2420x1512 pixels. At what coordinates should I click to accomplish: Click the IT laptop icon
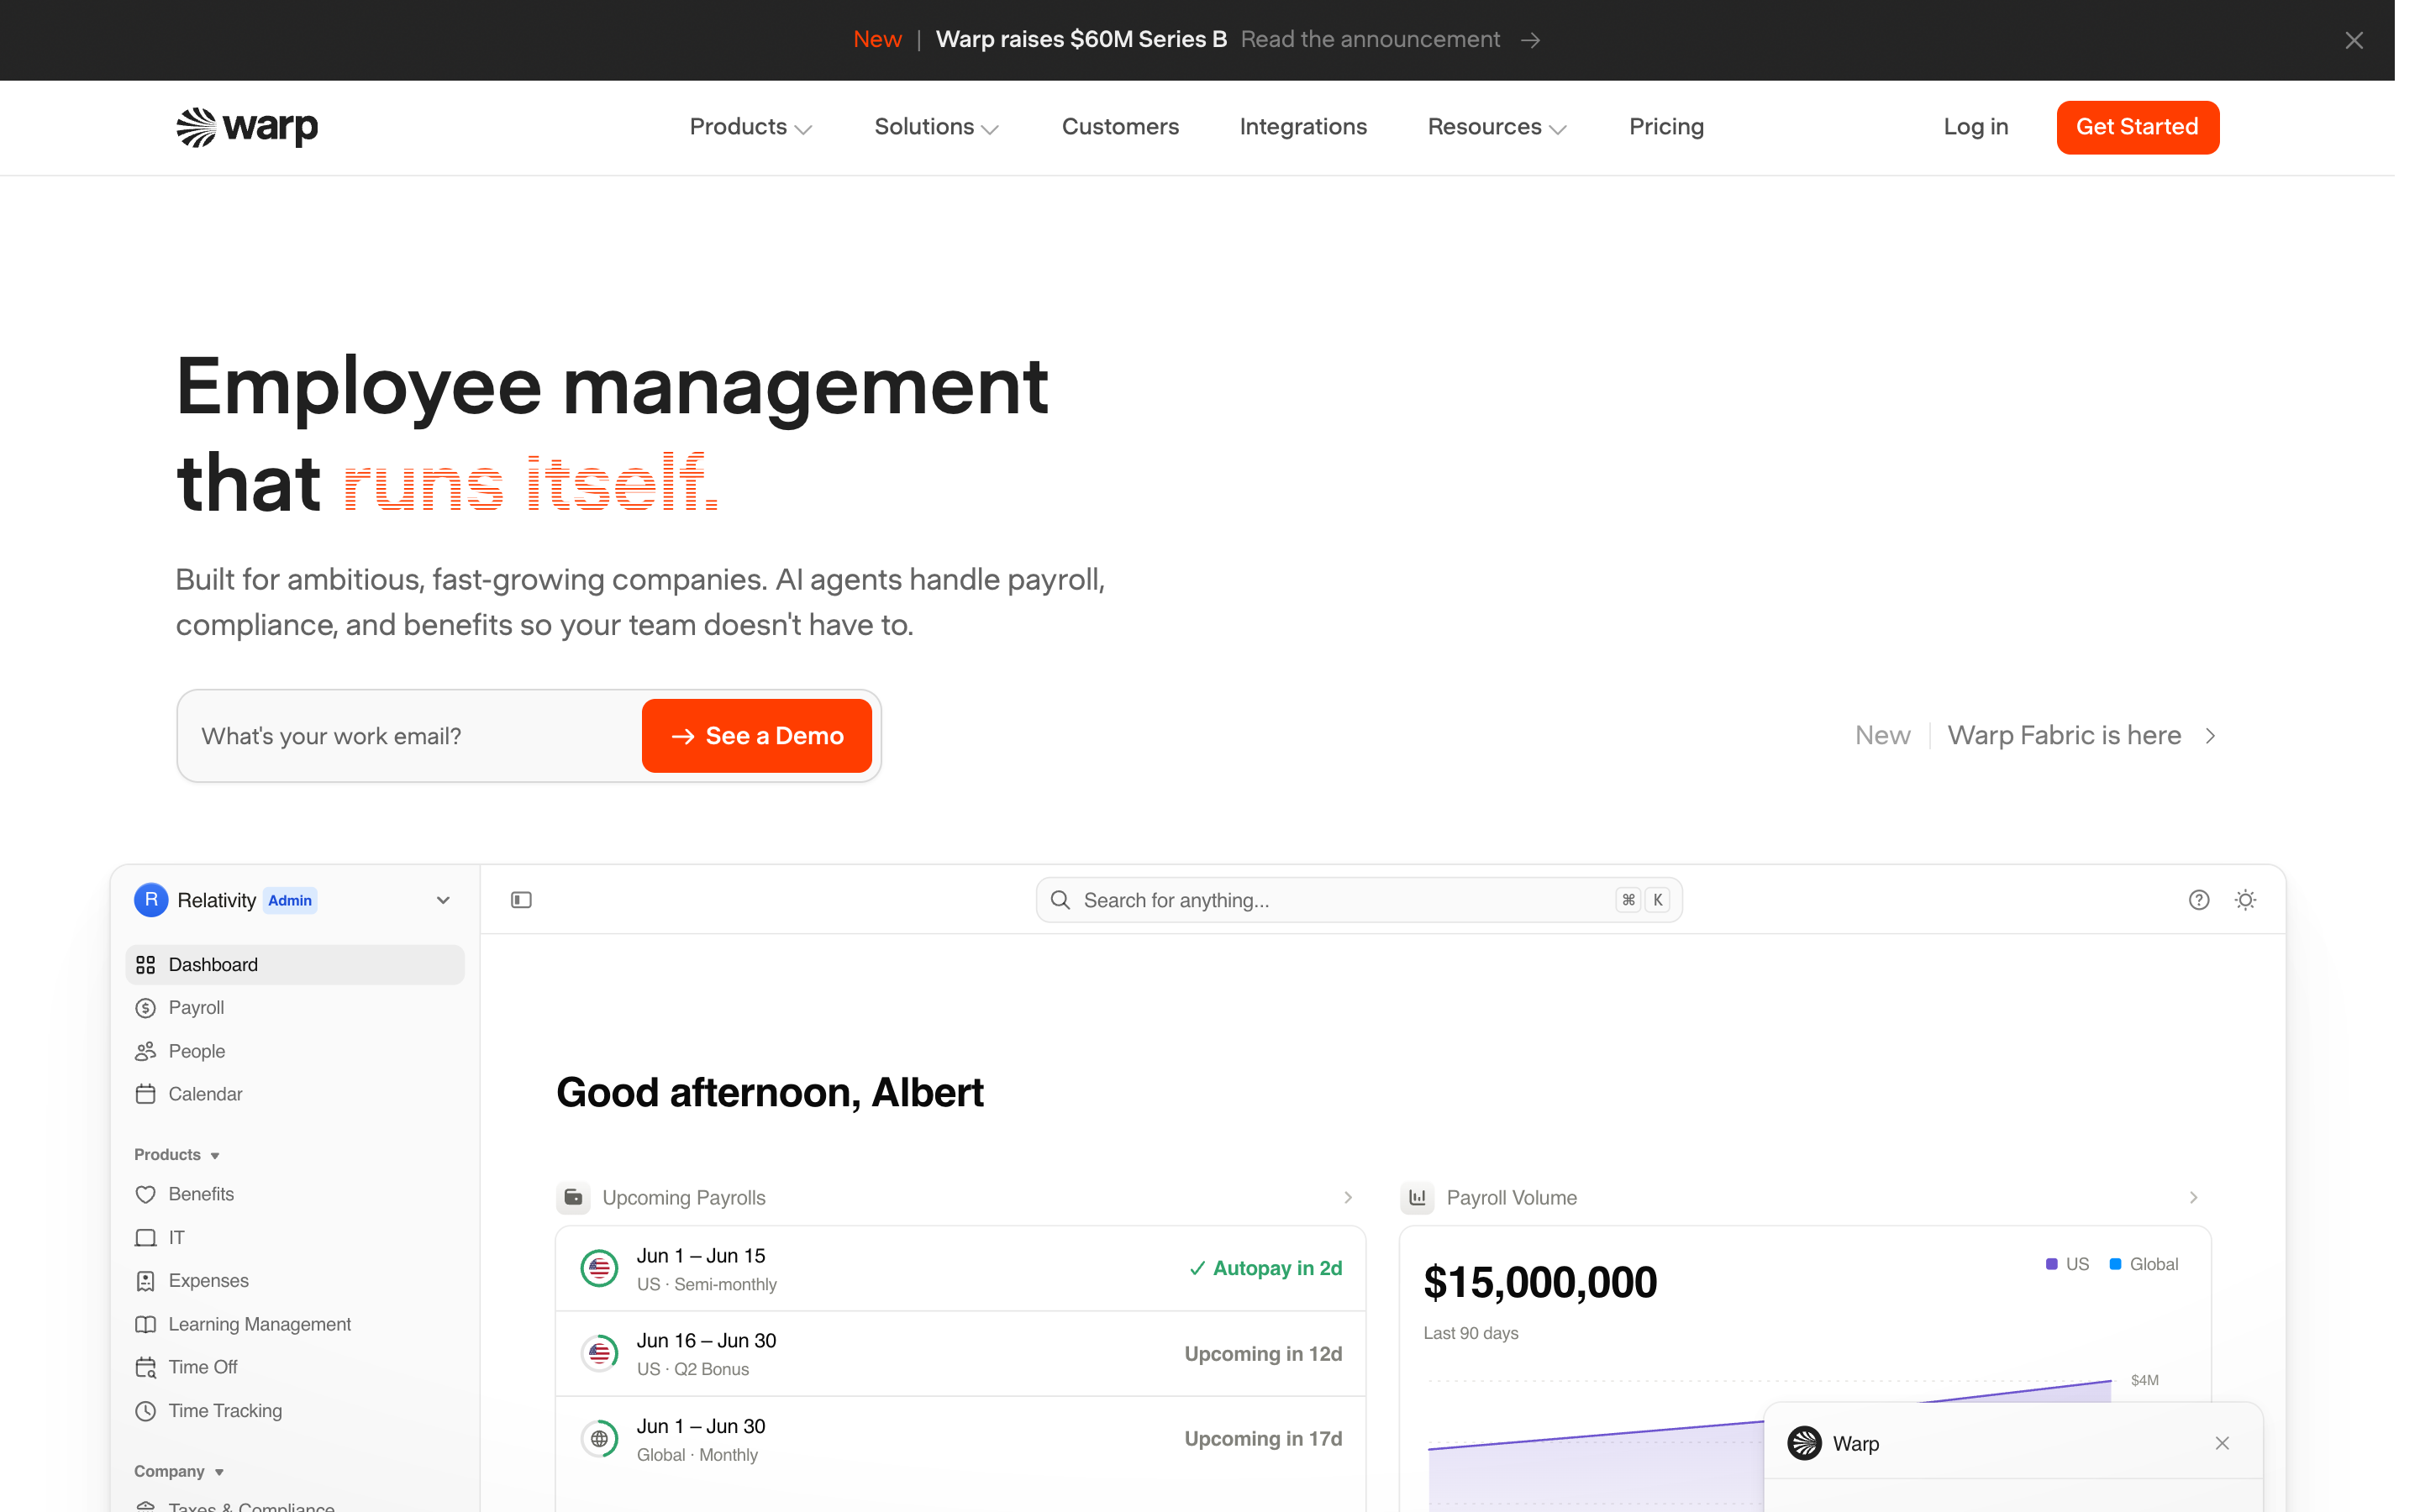pos(145,1238)
